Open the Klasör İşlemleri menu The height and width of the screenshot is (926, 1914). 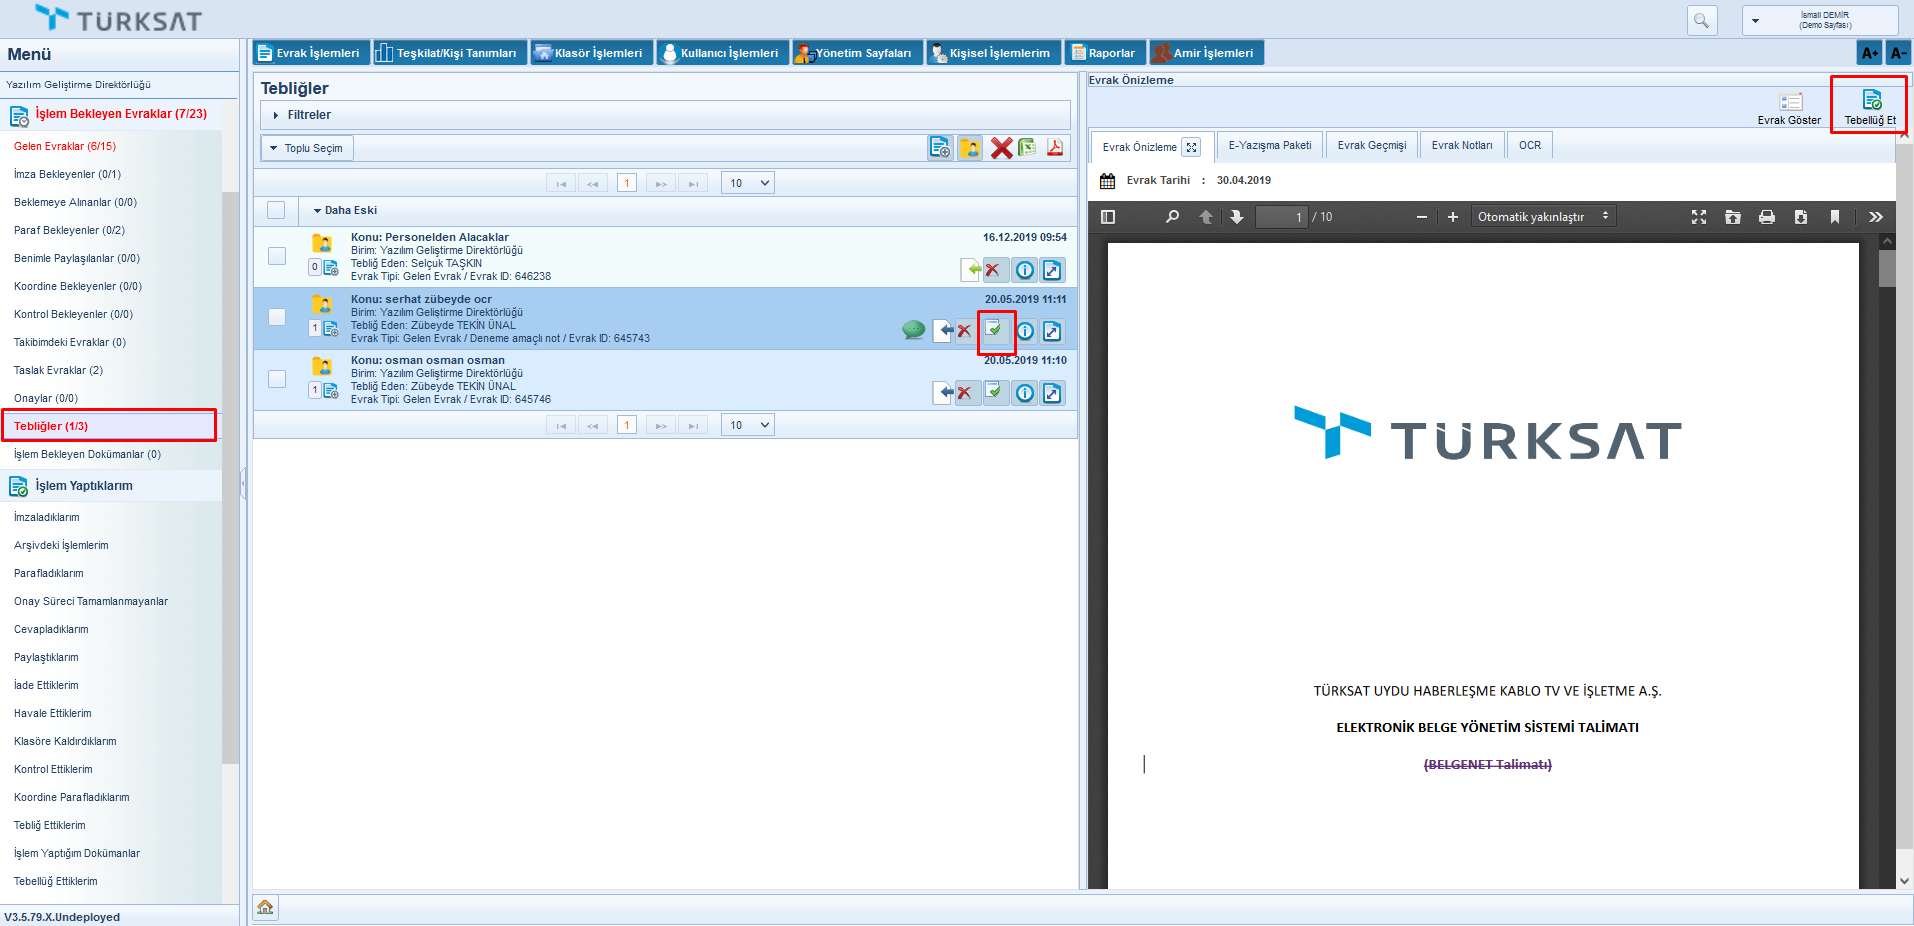click(x=592, y=53)
